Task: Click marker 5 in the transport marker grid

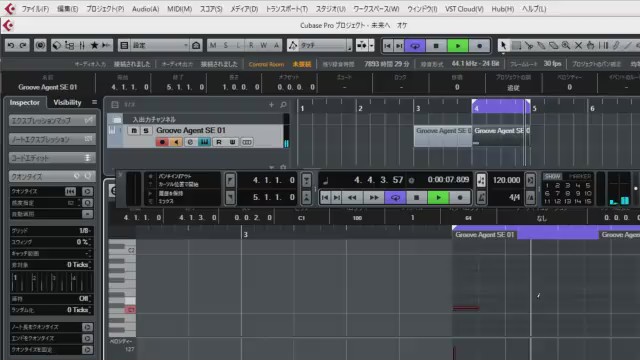Action: pos(588,186)
